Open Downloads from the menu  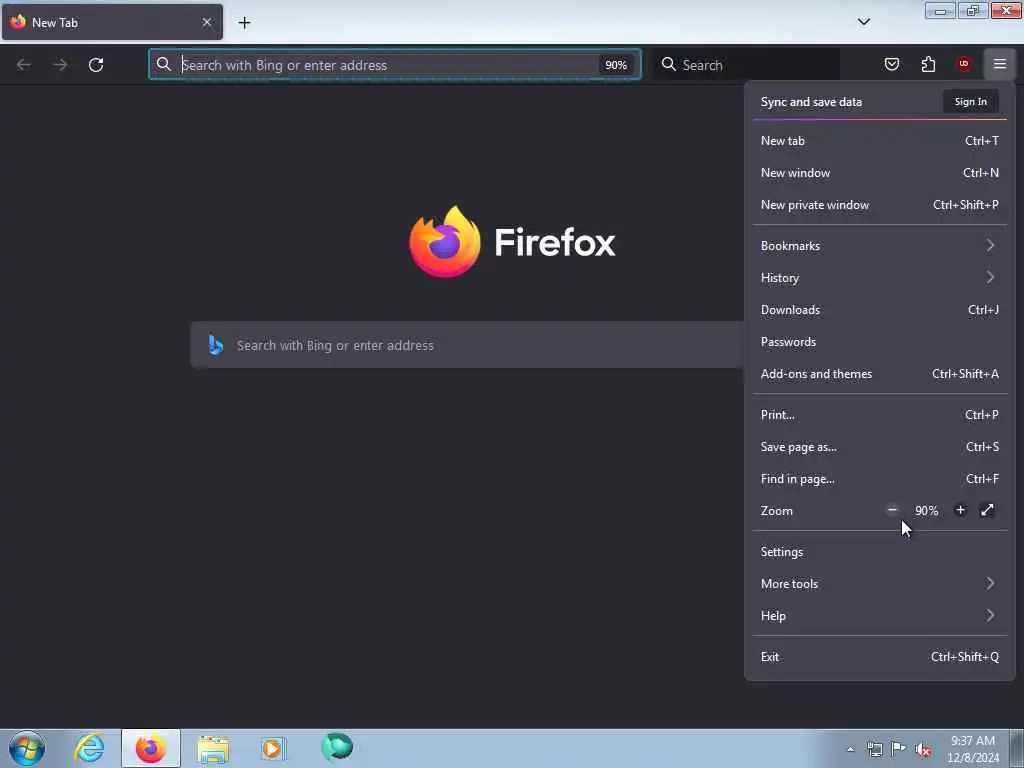[x=880, y=310]
